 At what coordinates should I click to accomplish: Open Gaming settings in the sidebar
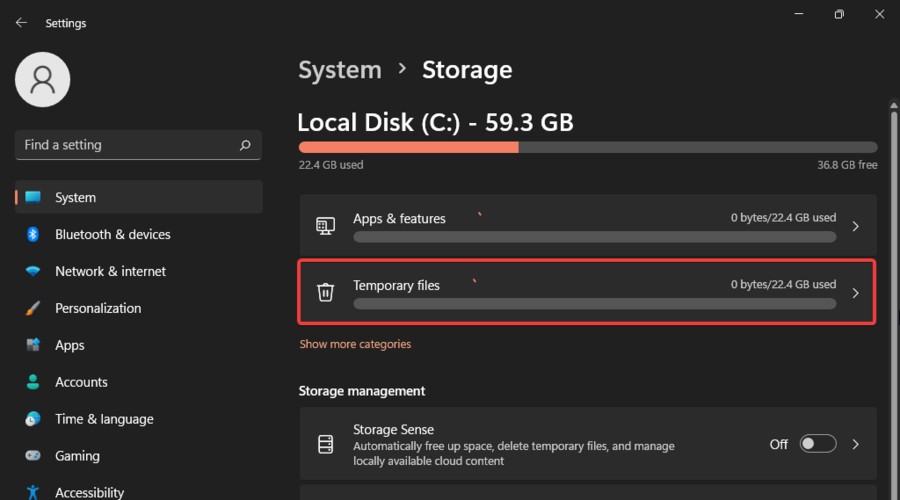tap(77, 456)
